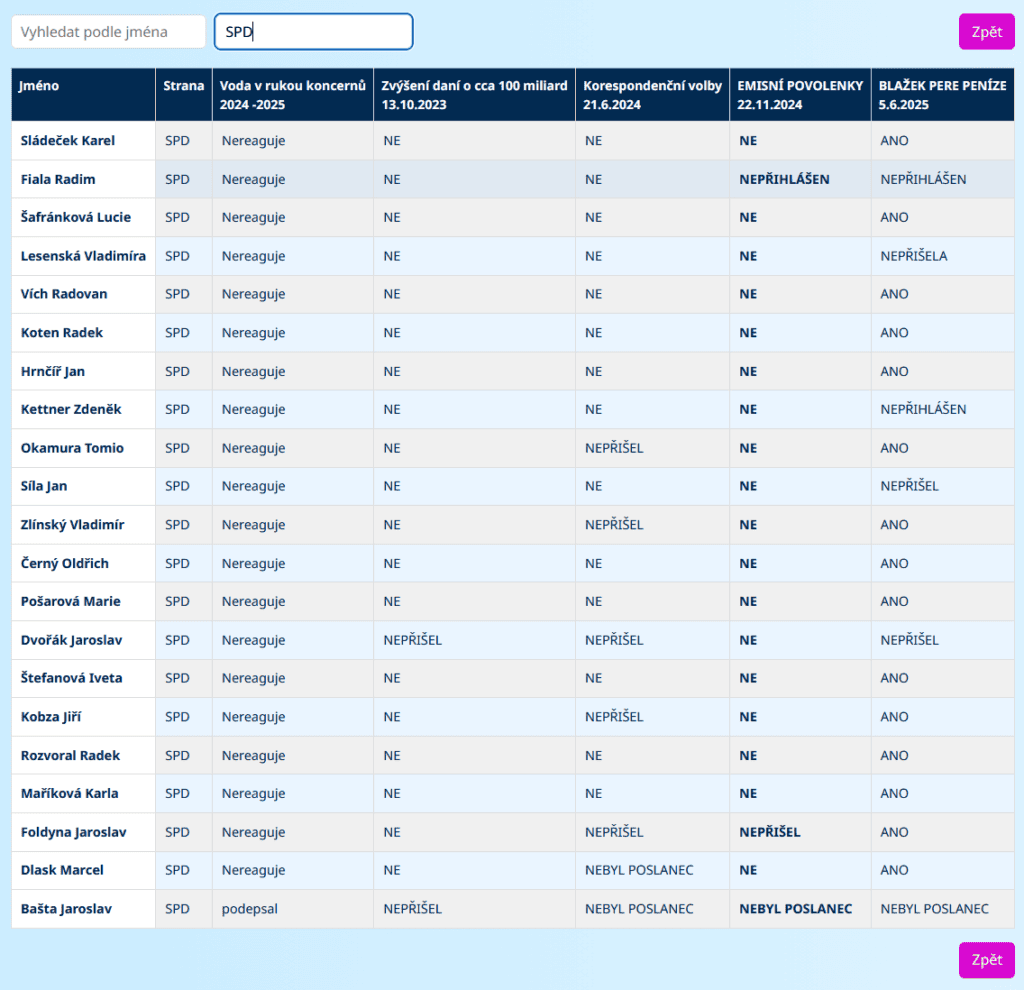Click 'Korespondenční volby' column header
The height and width of the screenshot is (990, 1024).
pyautogui.click(x=652, y=94)
